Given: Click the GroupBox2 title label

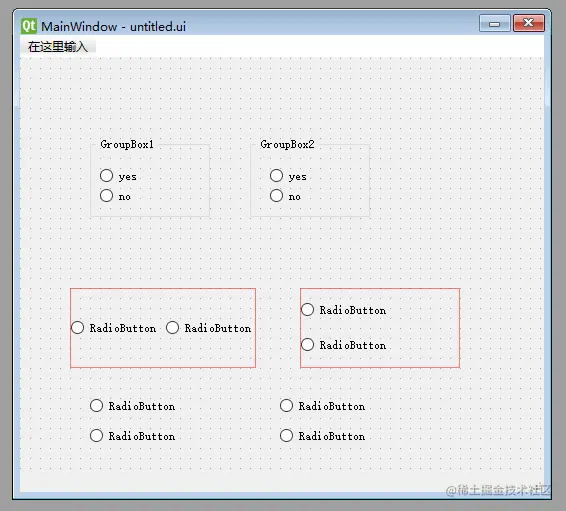Looking at the screenshot, I should pyautogui.click(x=287, y=145).
